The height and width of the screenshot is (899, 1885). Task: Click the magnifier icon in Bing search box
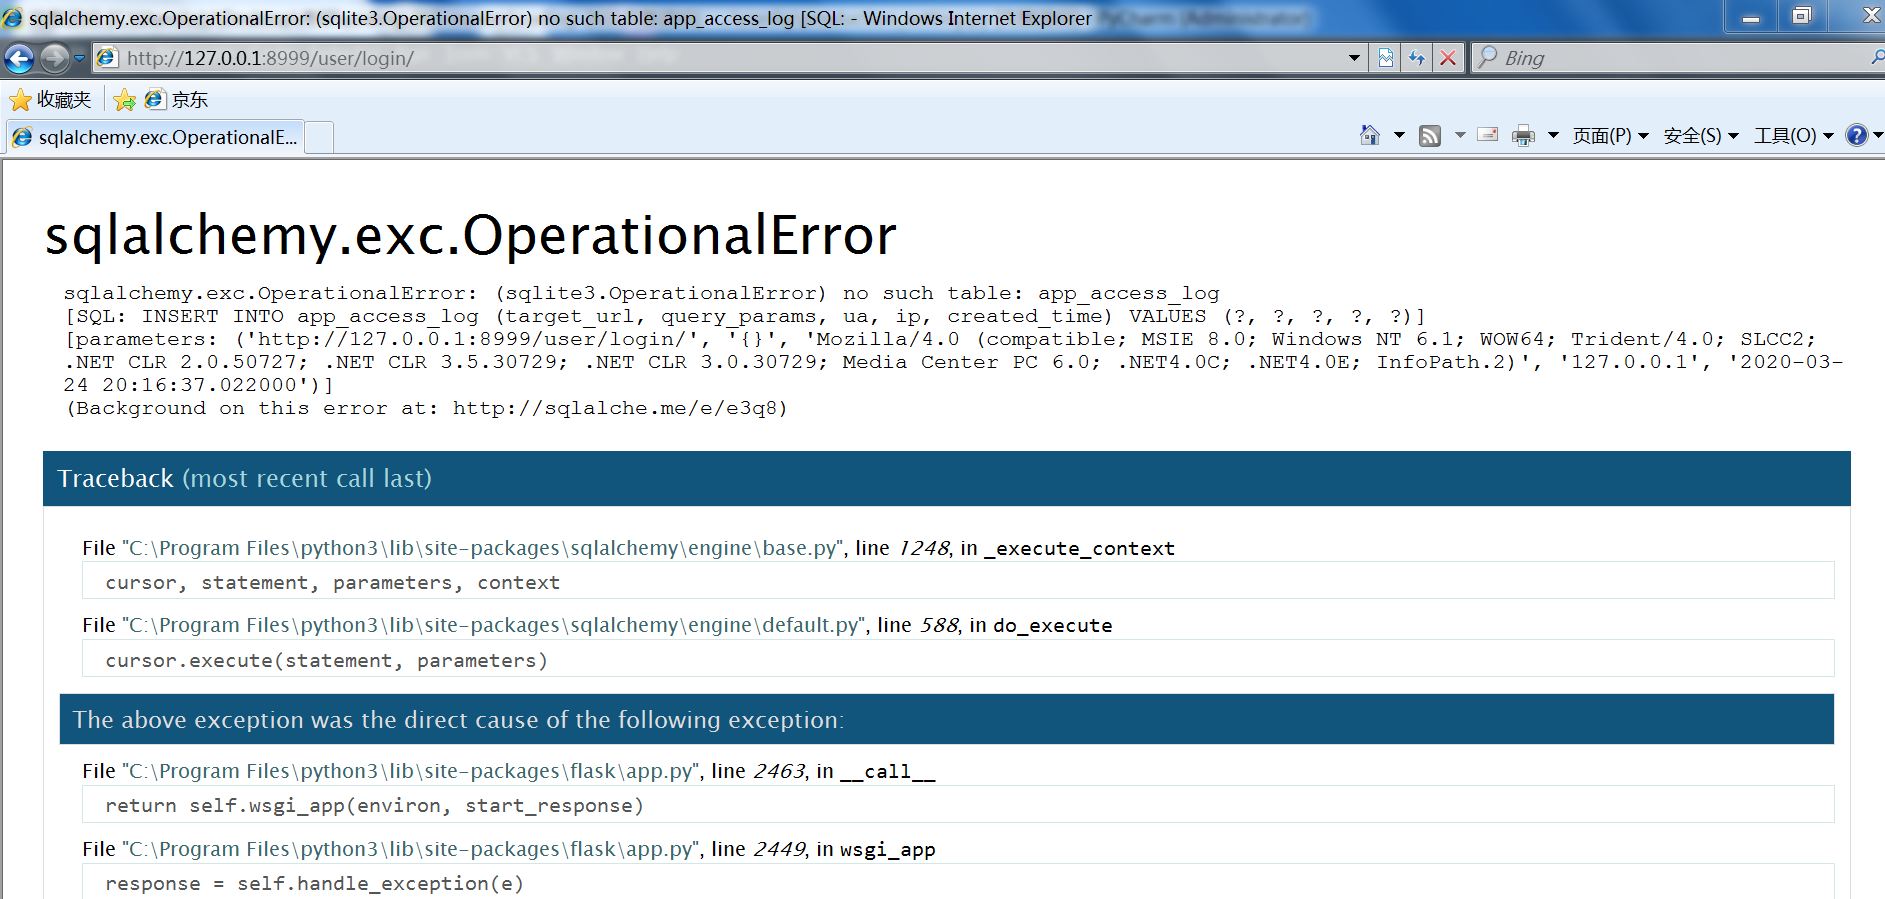click(1488, 57)
